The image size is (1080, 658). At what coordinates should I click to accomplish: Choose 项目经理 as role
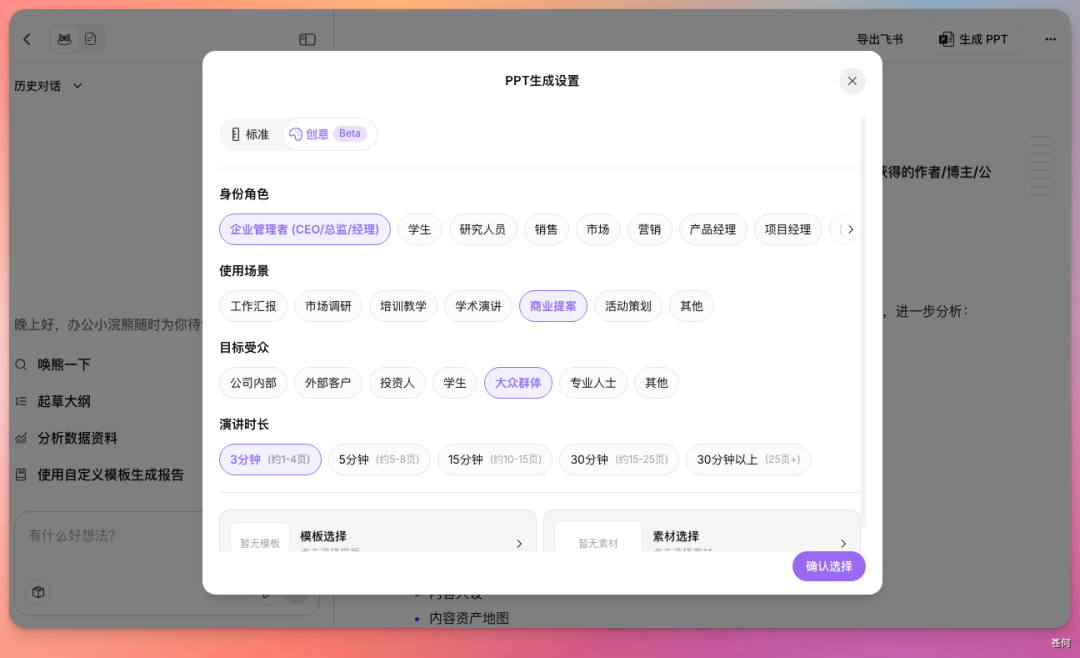pyautogui.click(x=788, y=229)
